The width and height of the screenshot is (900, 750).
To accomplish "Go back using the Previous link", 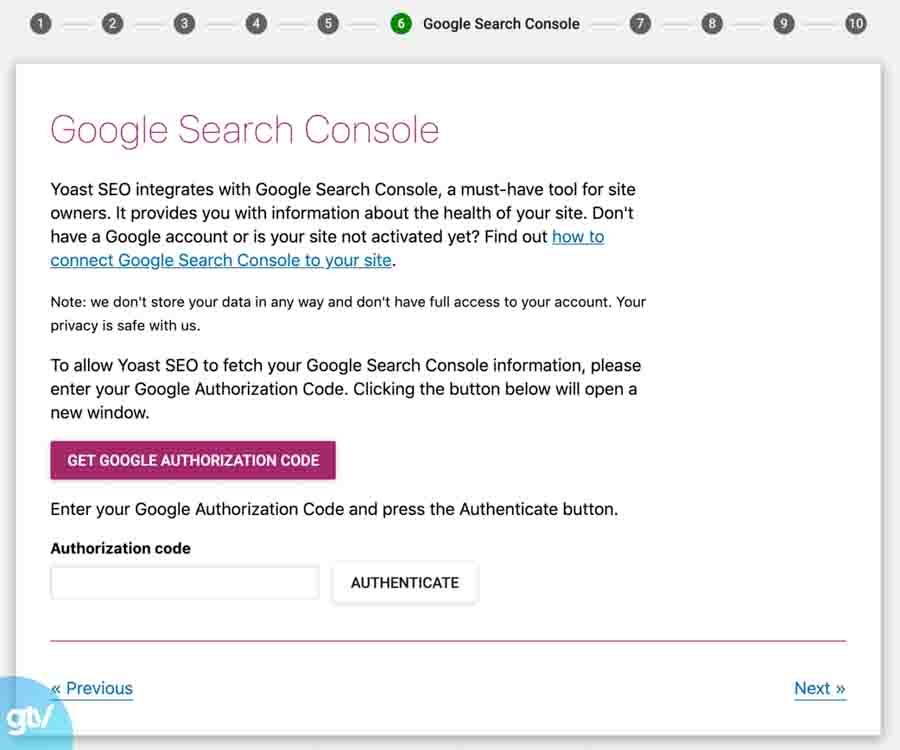I will pos(91,688).
